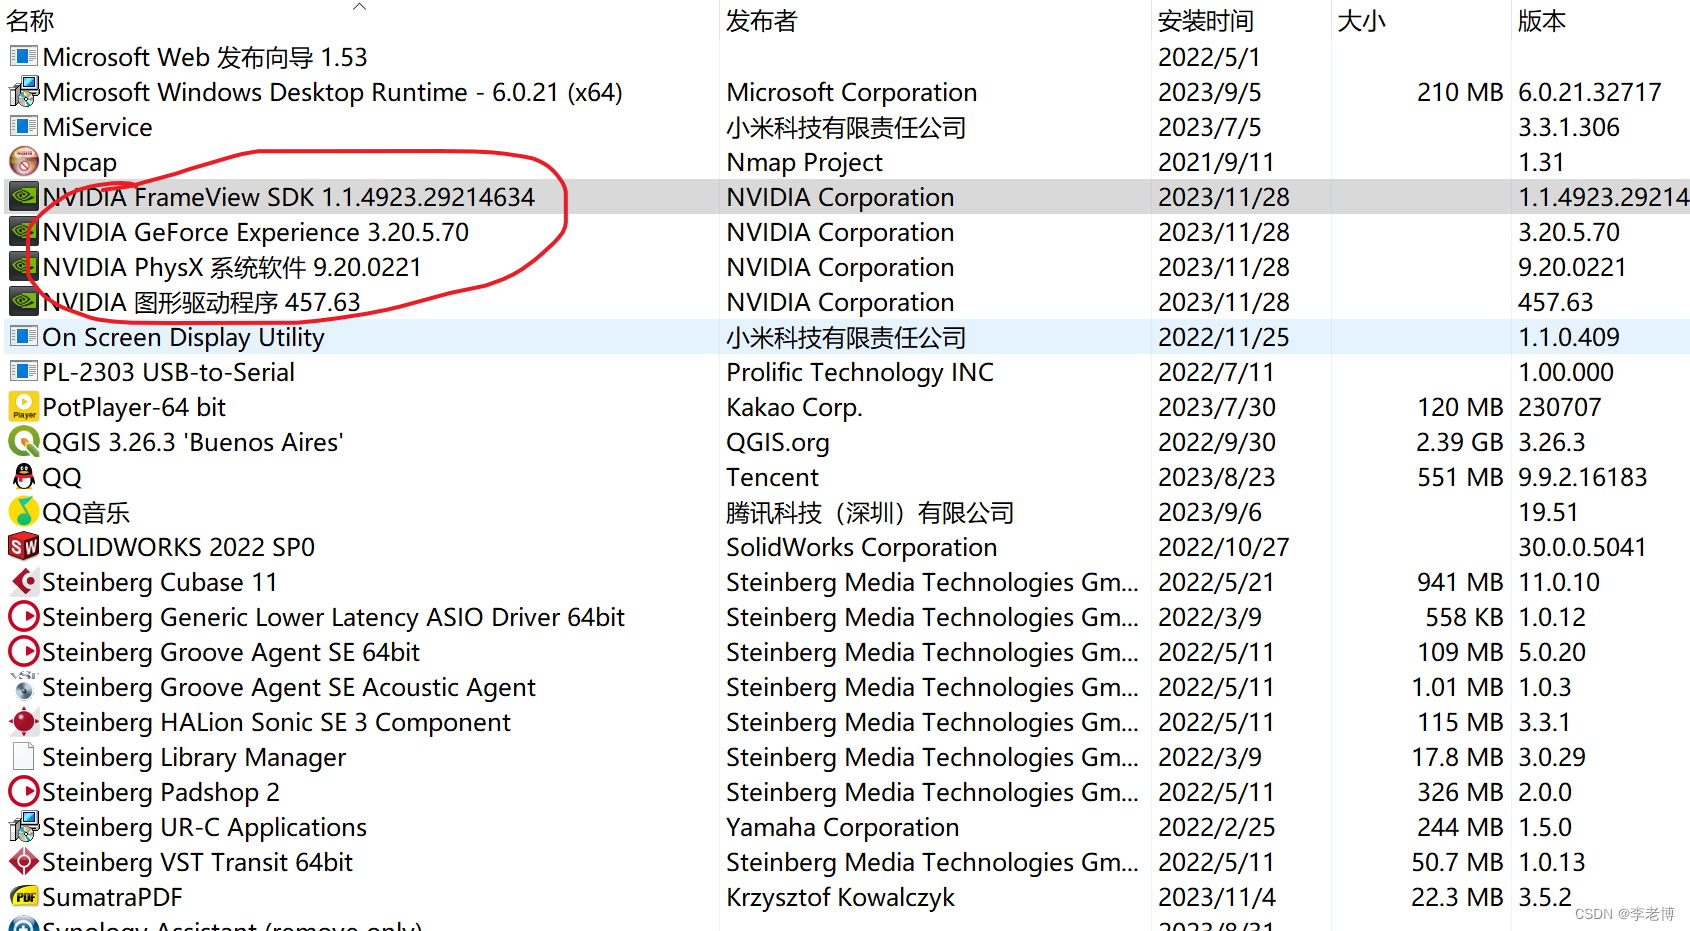Viewport: 1690px width, 931px height.
Task: Select NVIDIA PhysX 系统软件 9.20.0221
Action: click(x=232, y=267)
